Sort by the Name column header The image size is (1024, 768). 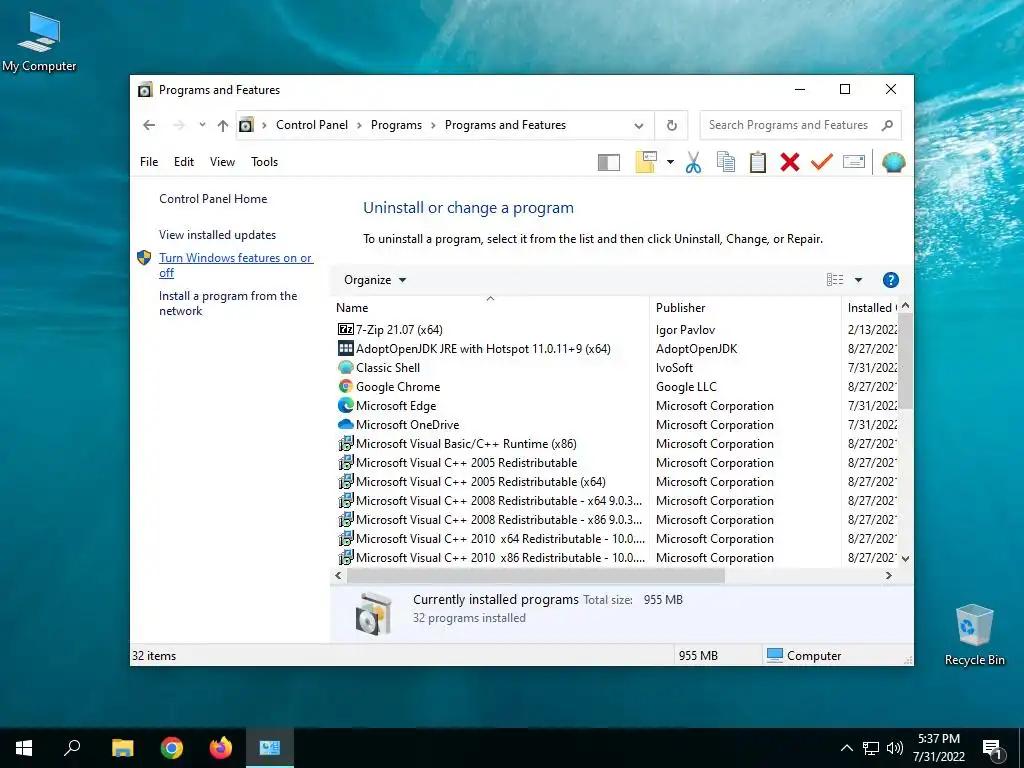click(490, 308)
